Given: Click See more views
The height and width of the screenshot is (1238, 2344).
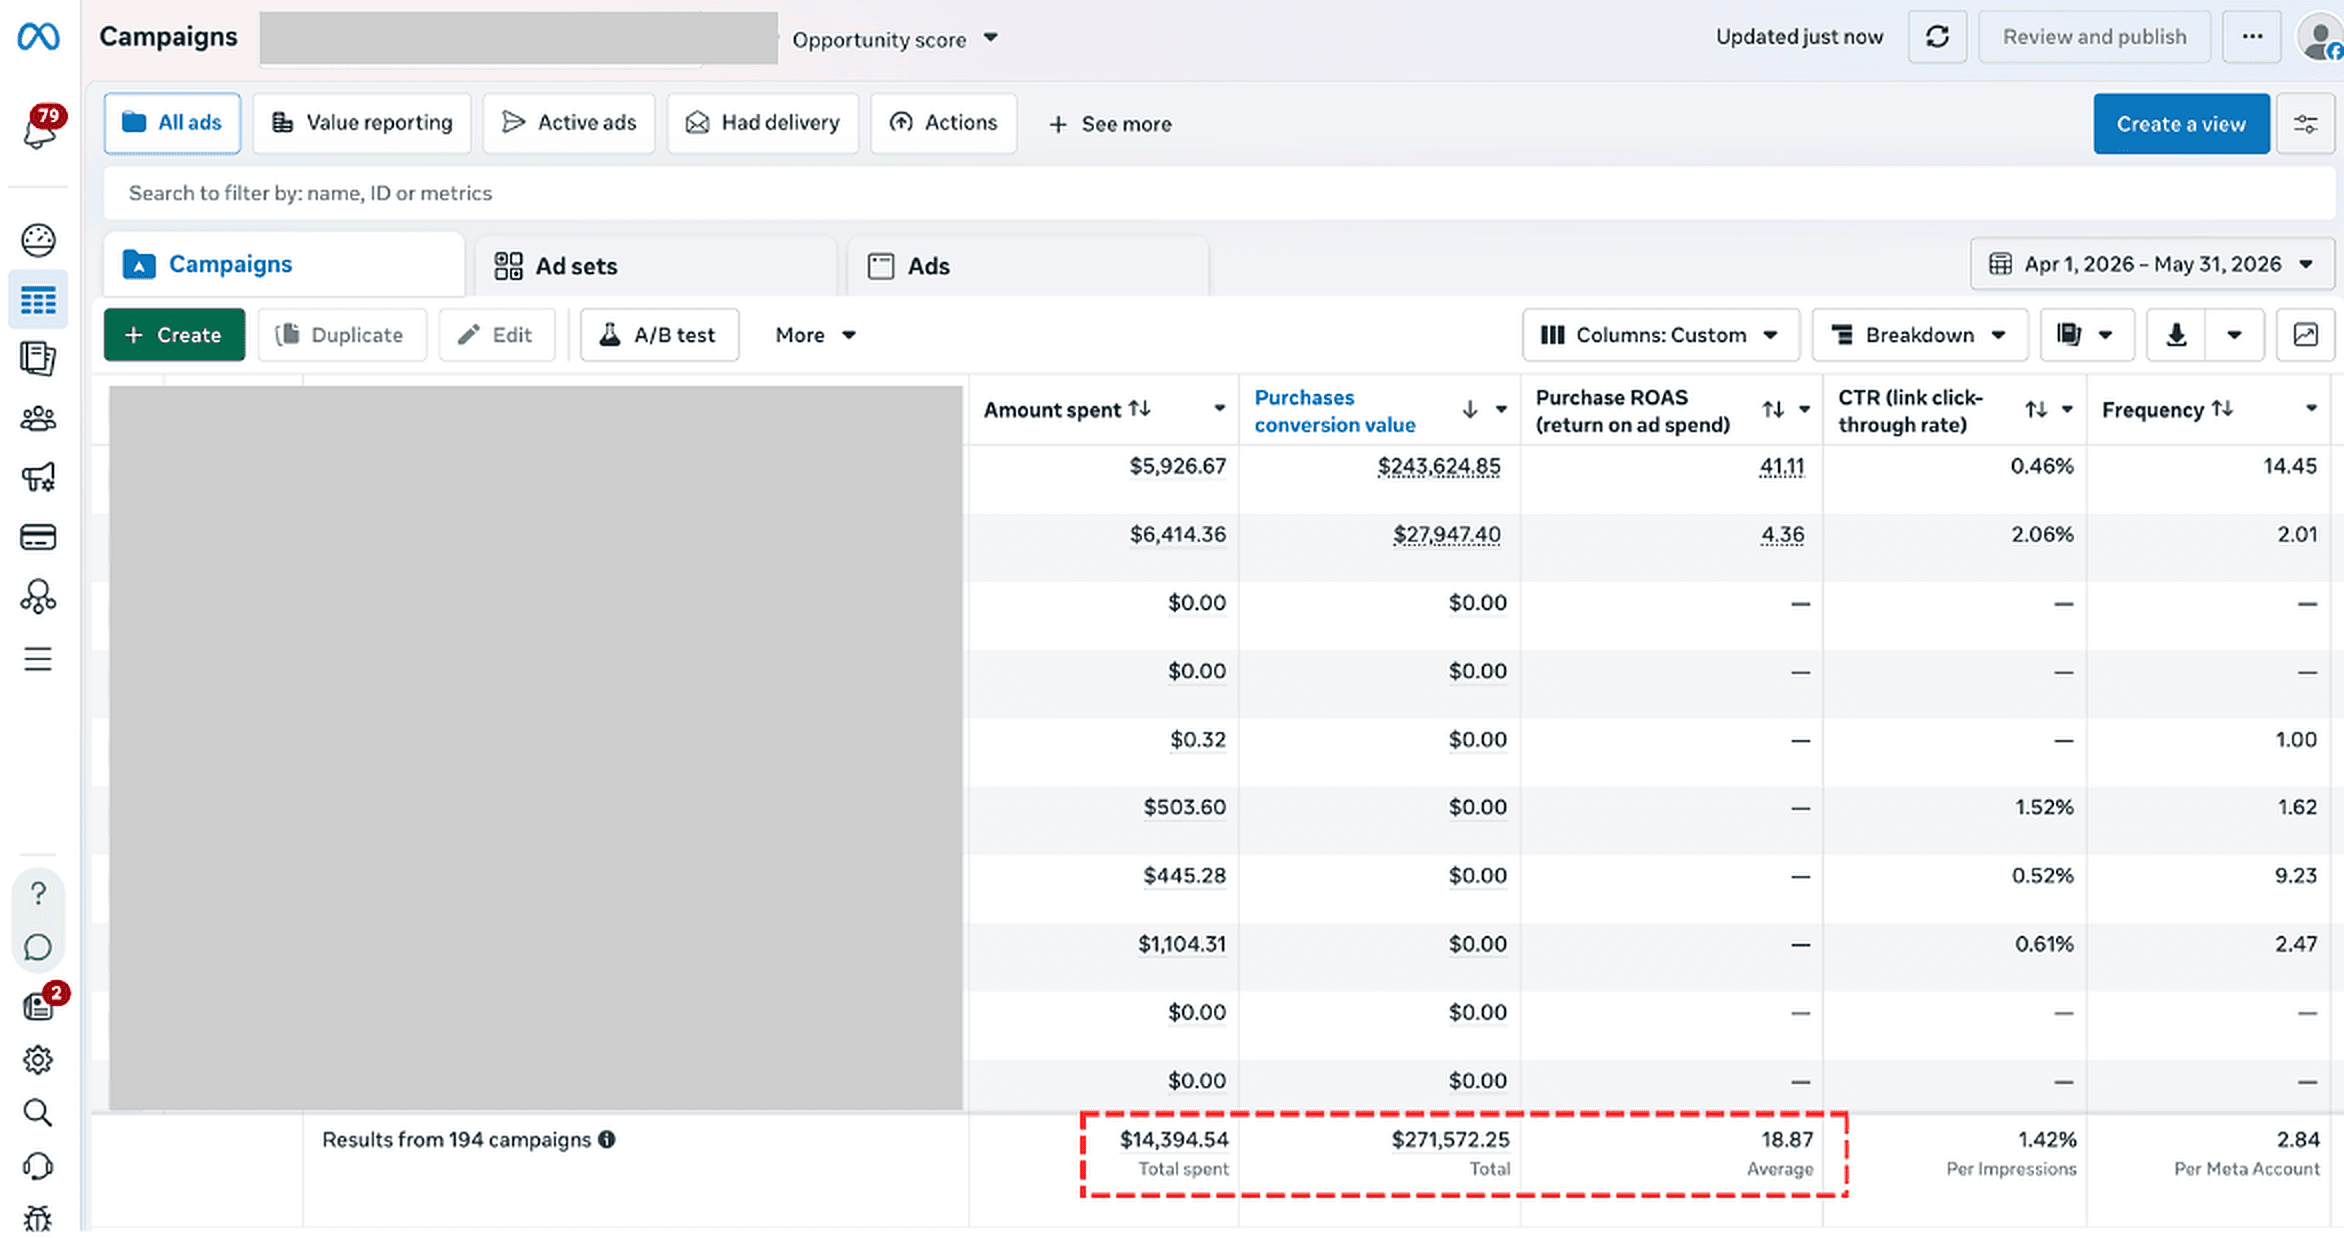Looking at the screenshot, I should pos(1110,124).
